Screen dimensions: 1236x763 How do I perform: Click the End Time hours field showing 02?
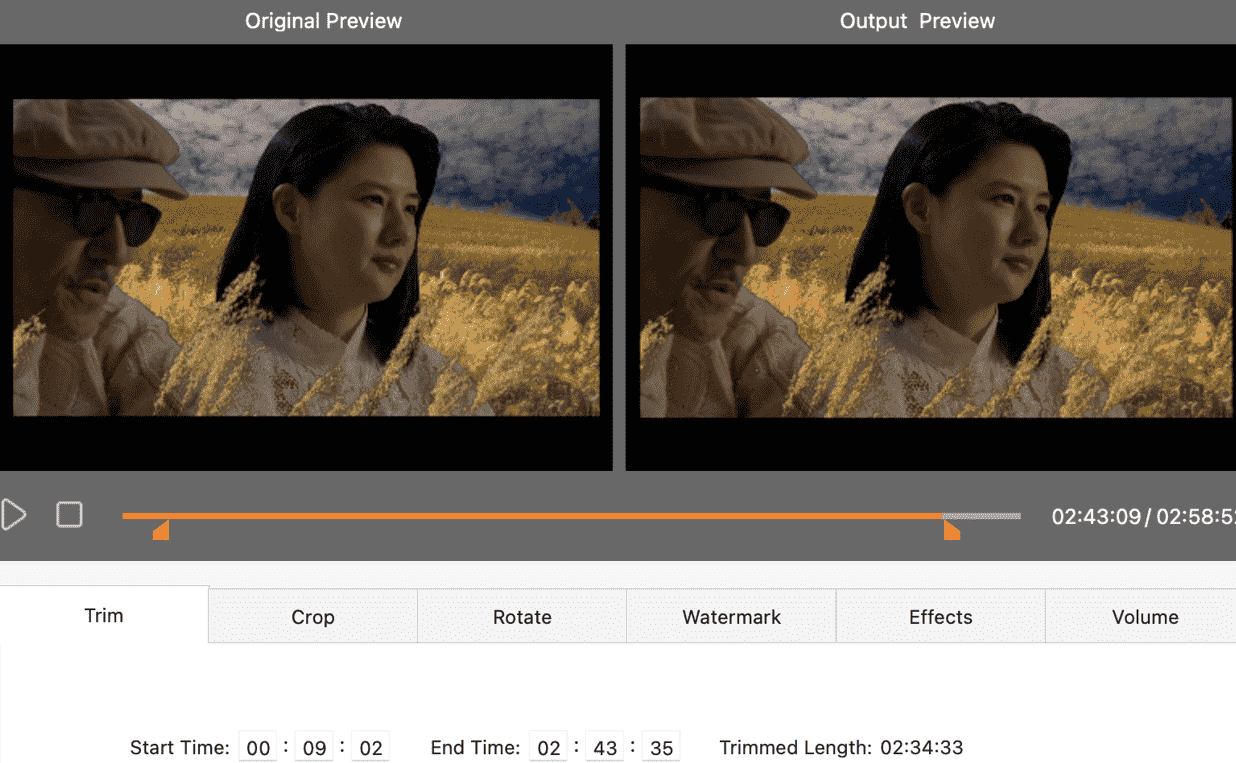[x=548, y=748]
